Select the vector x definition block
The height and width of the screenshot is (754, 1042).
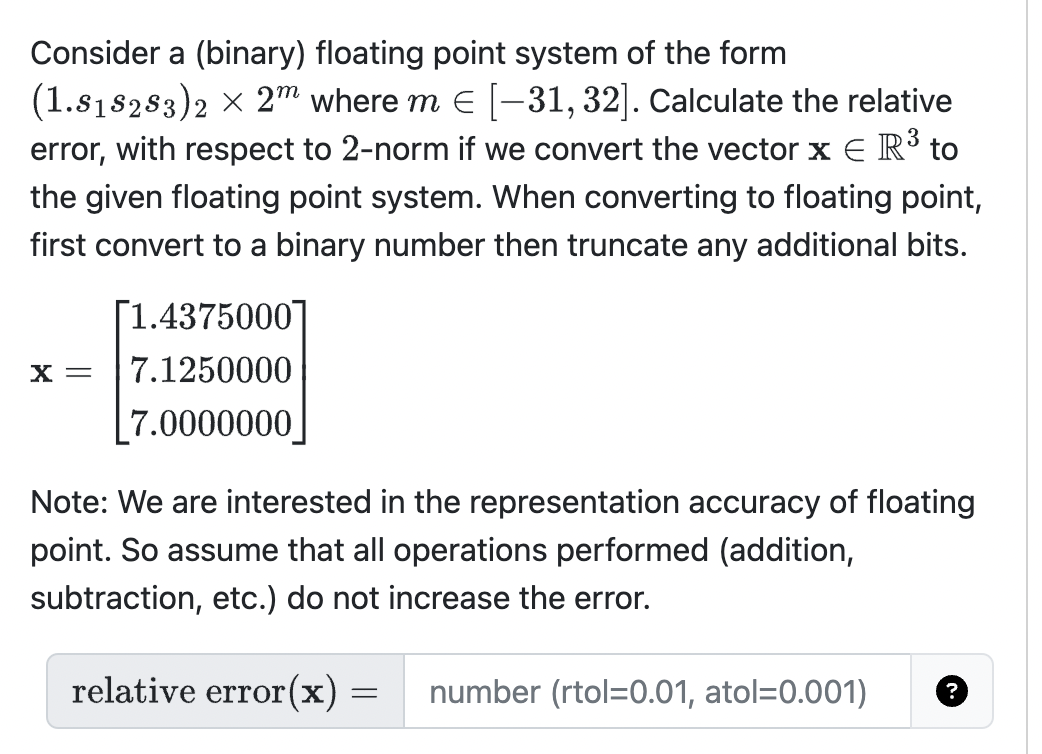click(170, 370)
